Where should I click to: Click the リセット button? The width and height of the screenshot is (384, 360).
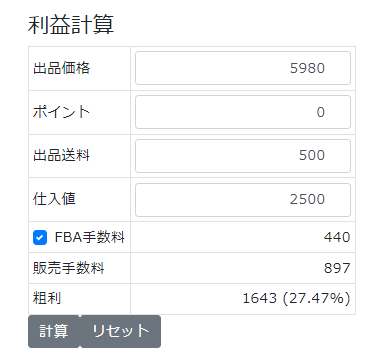[x=121, y=331]
